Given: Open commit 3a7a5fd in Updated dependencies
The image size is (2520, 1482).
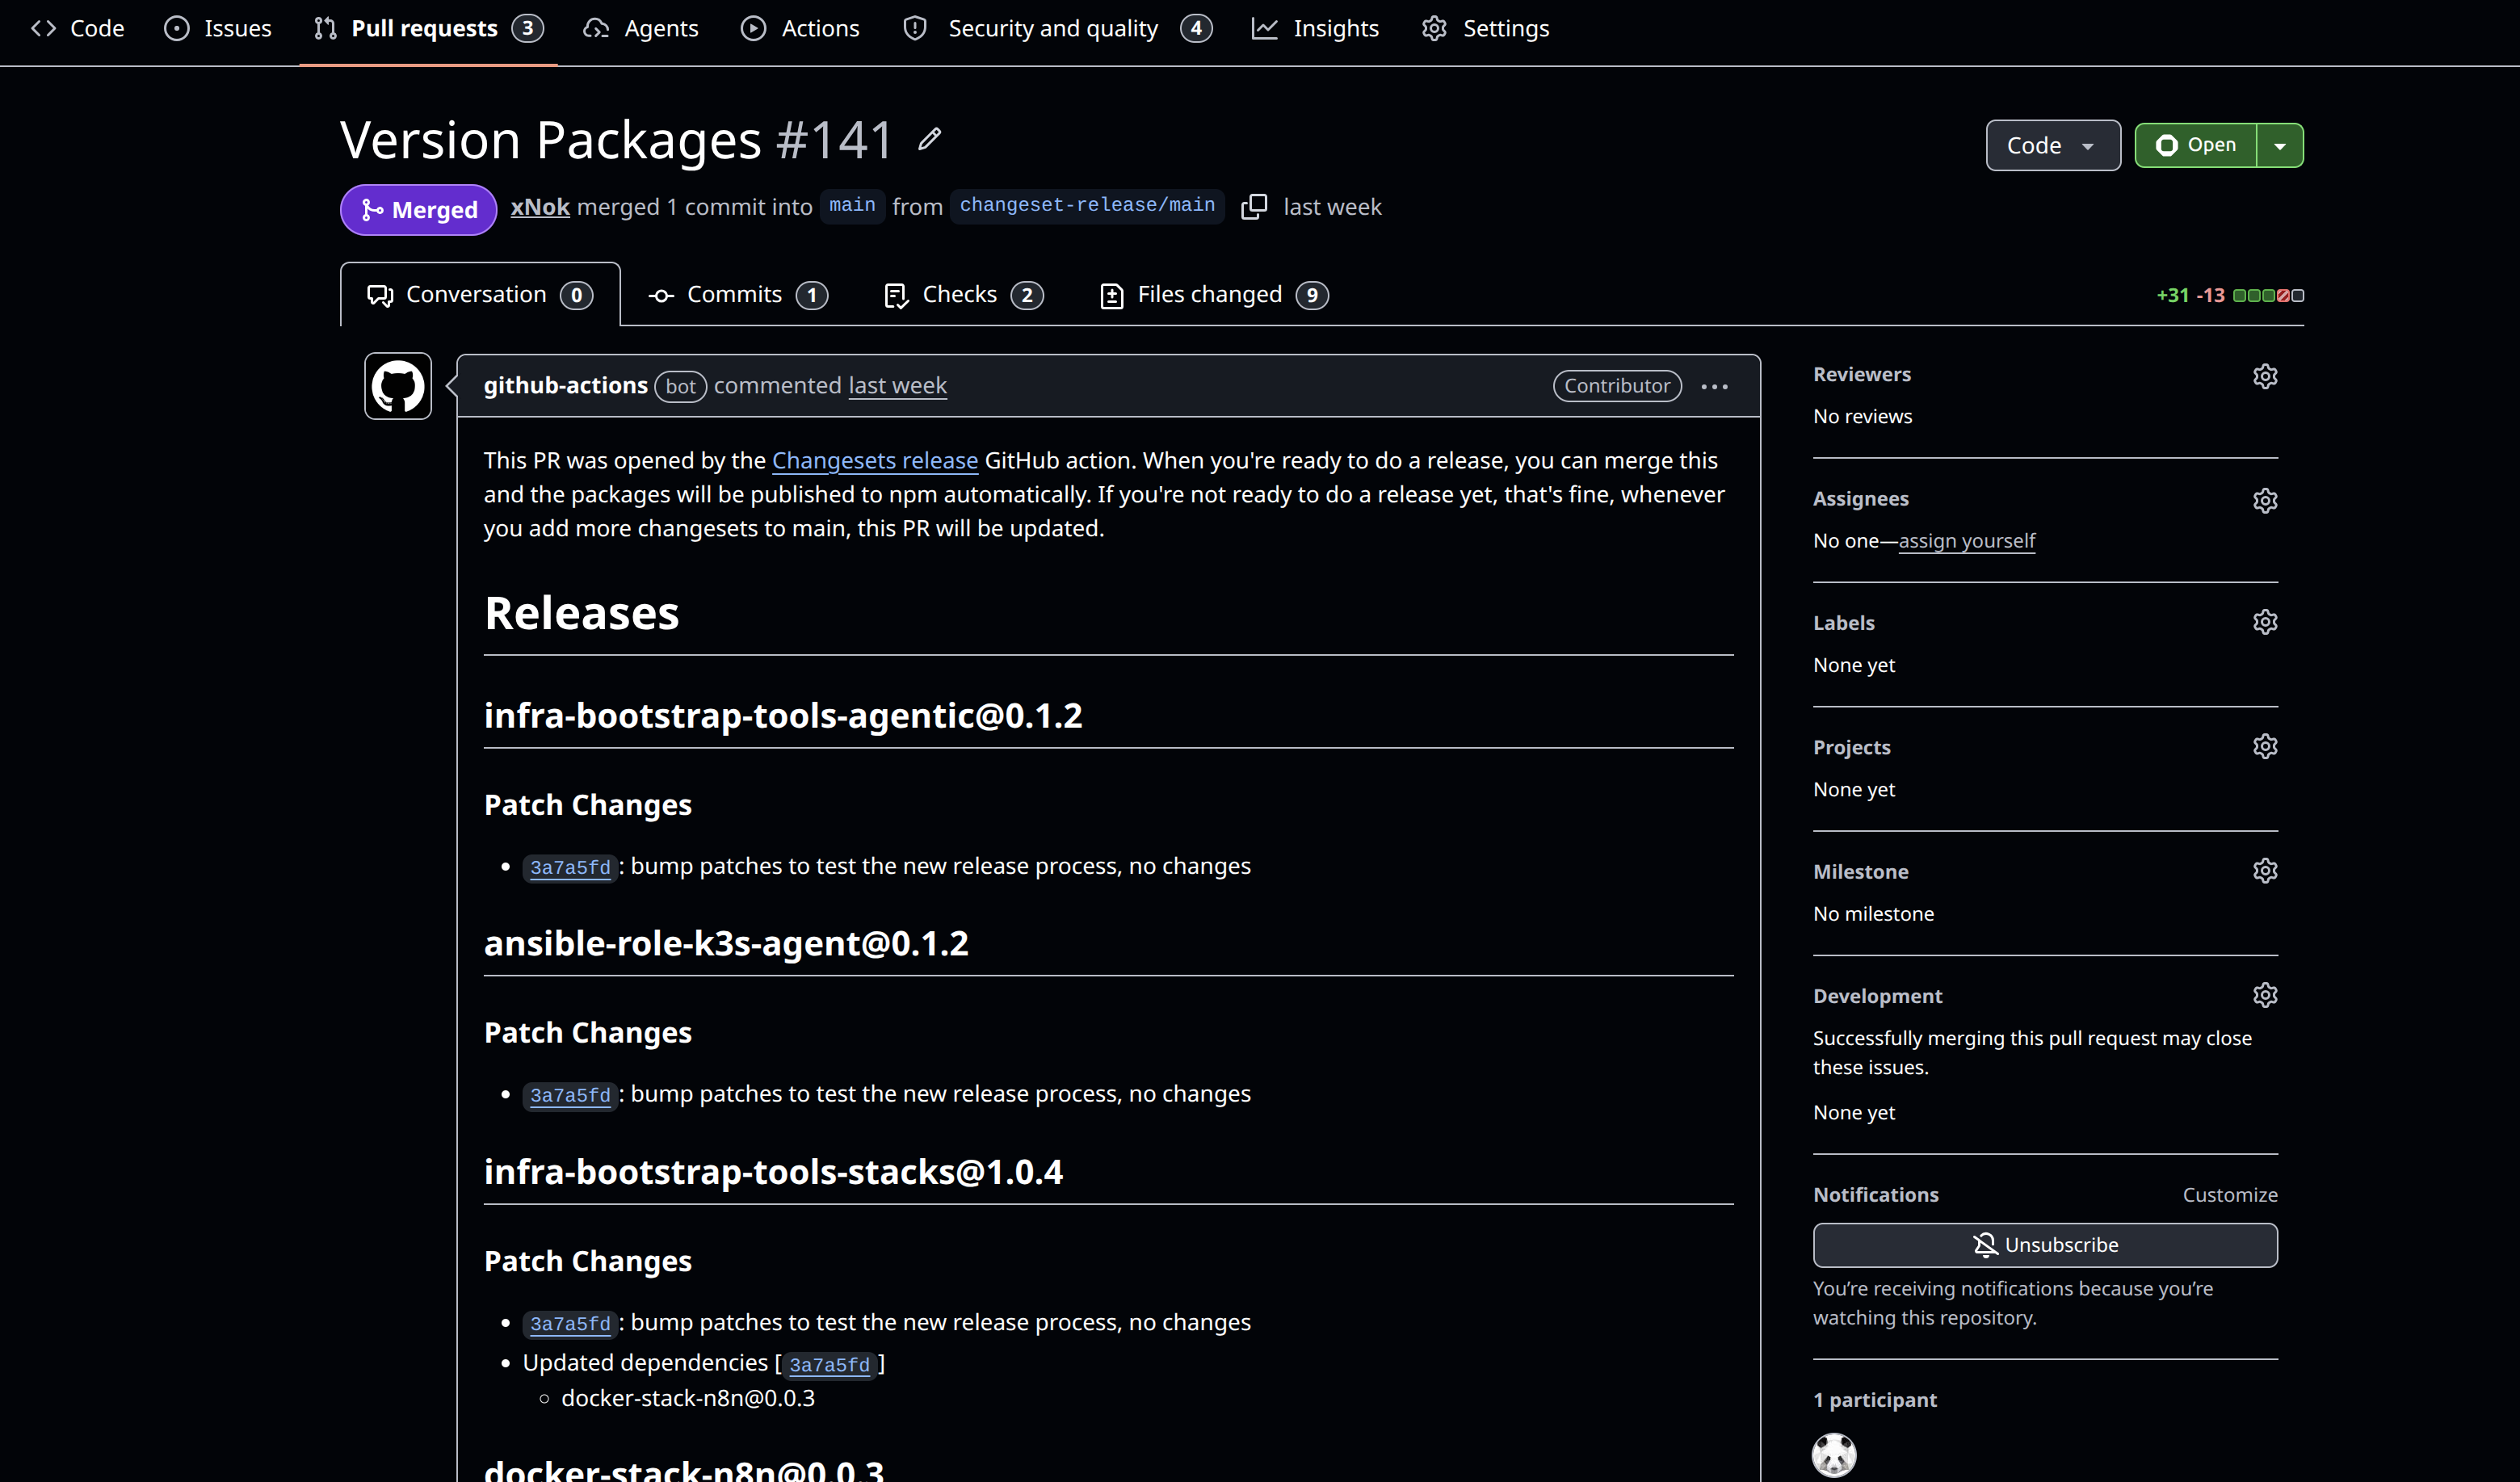Looking at the screenshot, I should point(829,1365).
